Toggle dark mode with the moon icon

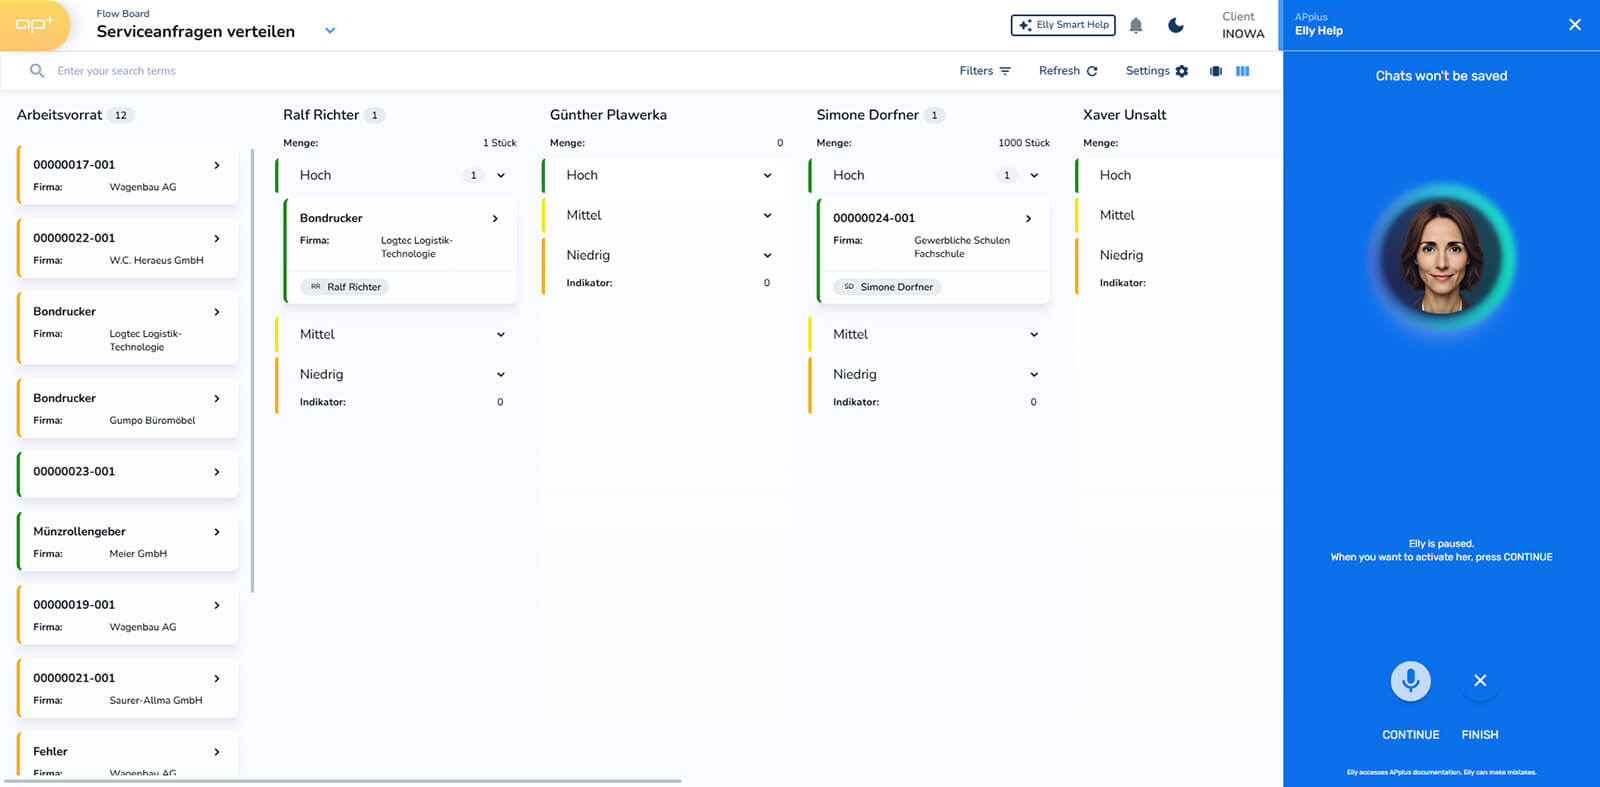click(x=1176, y=26)
